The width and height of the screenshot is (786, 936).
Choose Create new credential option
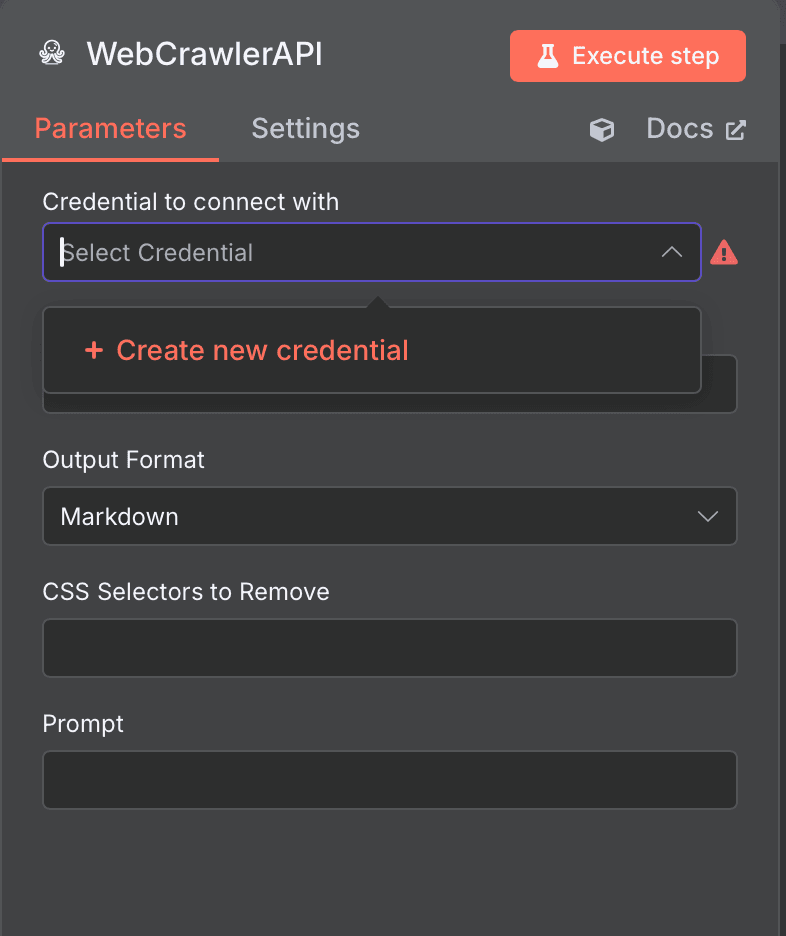pyautogui.click(x=262, y=350)
